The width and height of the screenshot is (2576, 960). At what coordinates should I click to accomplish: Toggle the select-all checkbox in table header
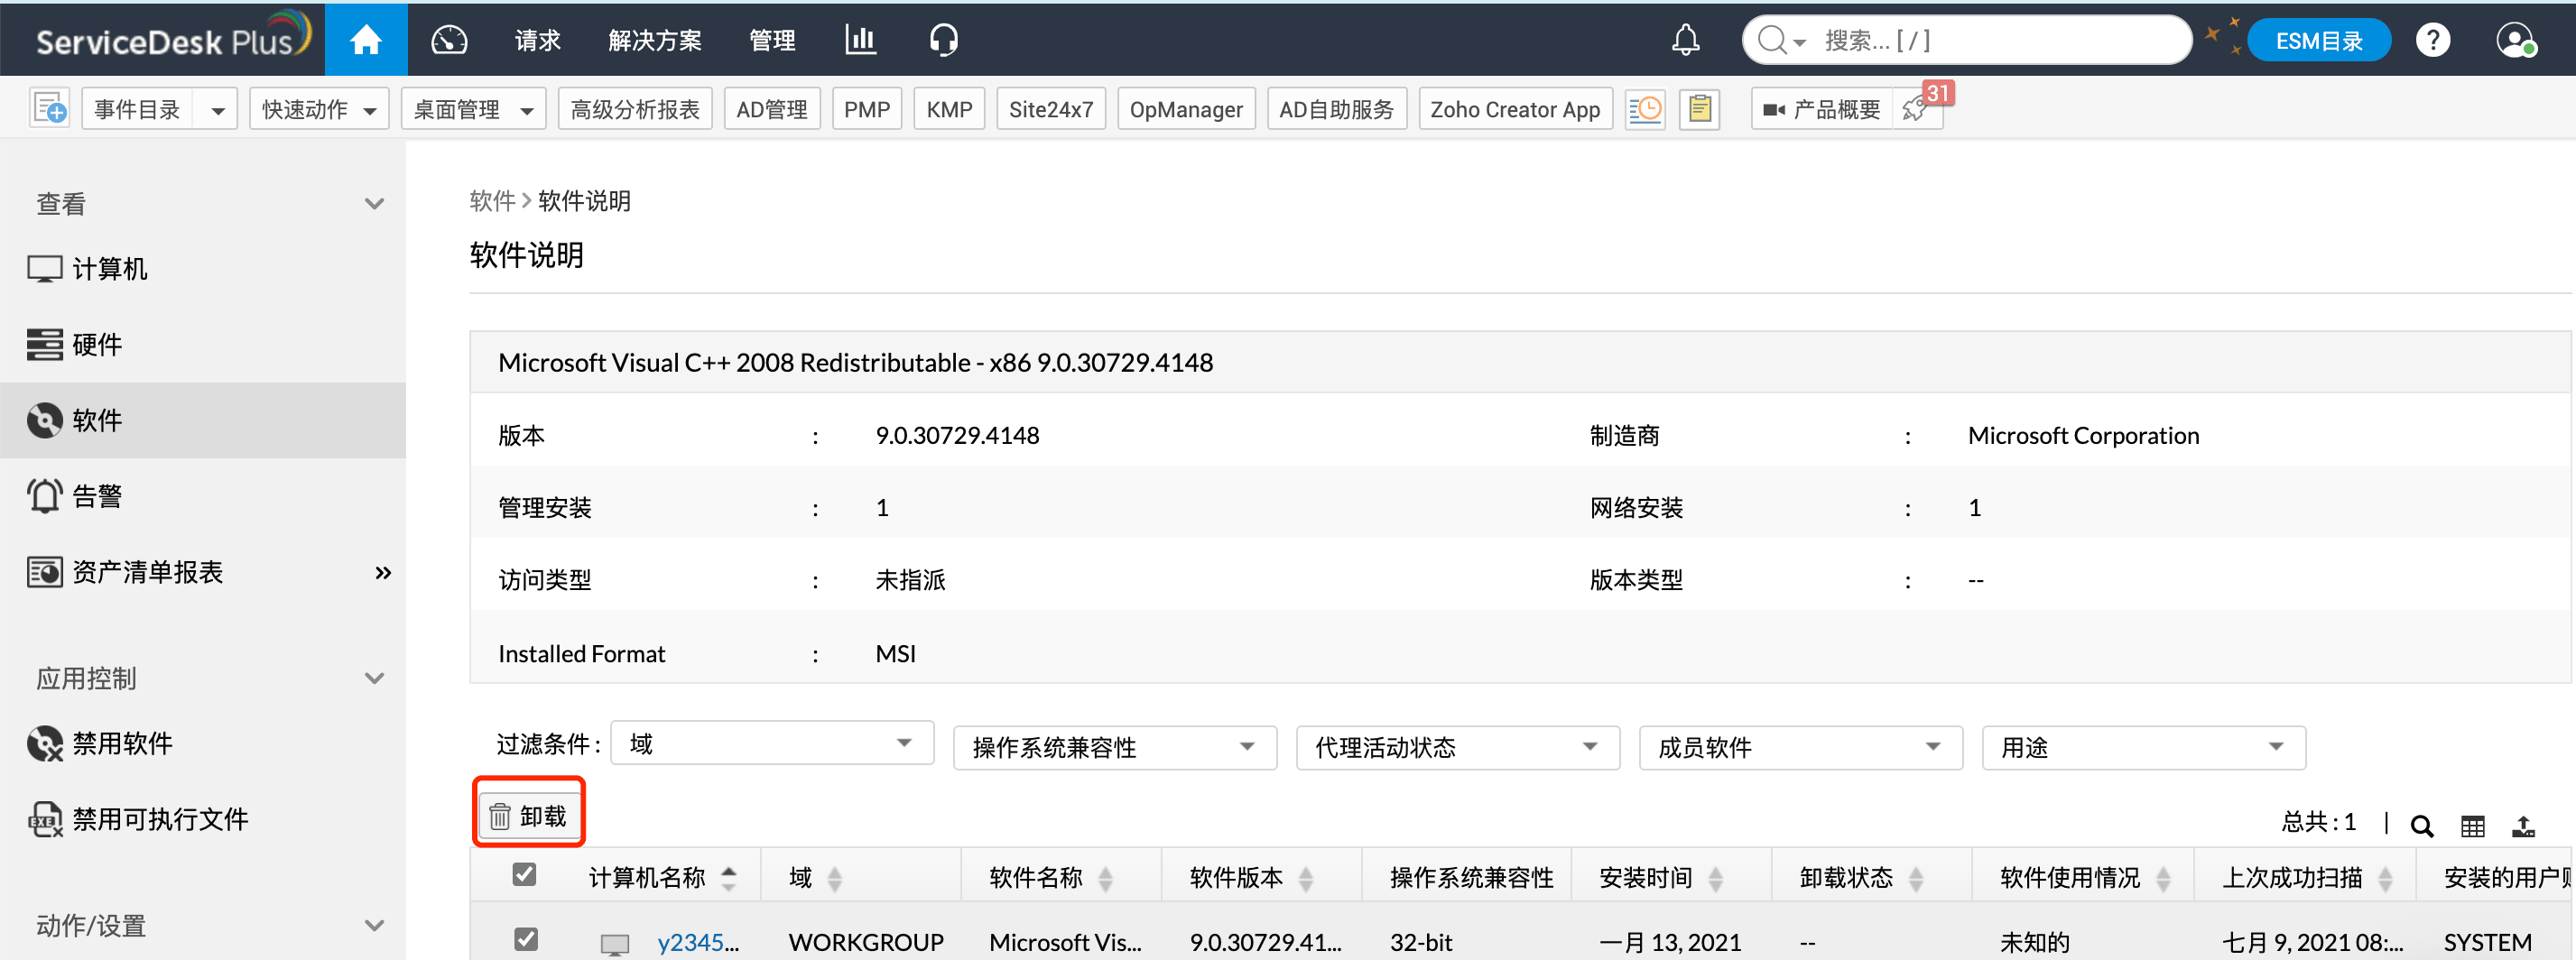tap(526, 874)
